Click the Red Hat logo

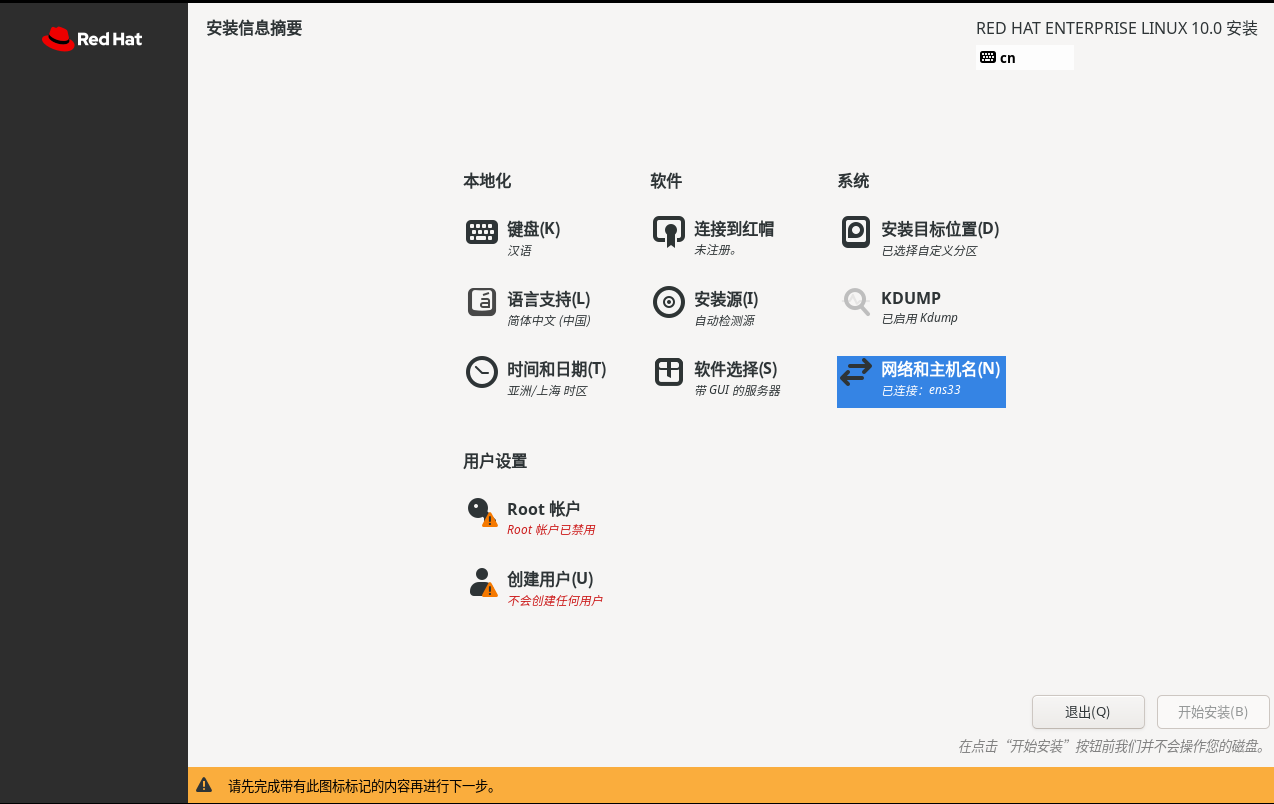pos(92,39)
